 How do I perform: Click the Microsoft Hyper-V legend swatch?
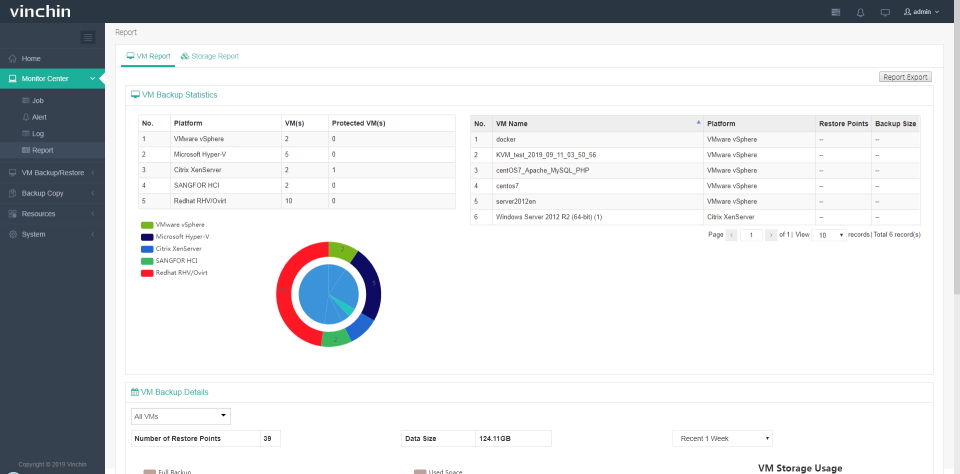click(147, 237)
